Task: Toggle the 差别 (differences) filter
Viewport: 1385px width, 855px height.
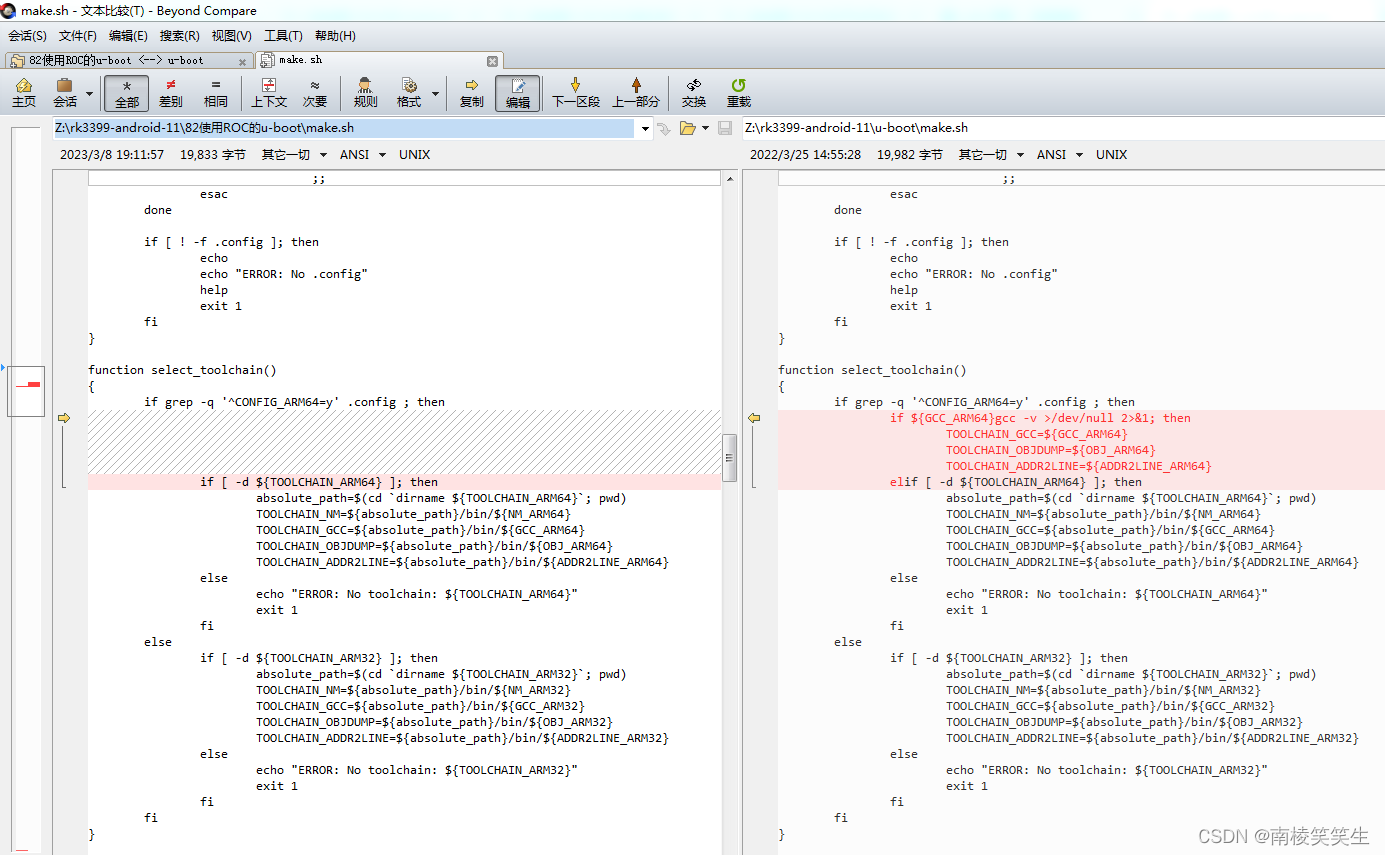Action: tap(170, 92)
